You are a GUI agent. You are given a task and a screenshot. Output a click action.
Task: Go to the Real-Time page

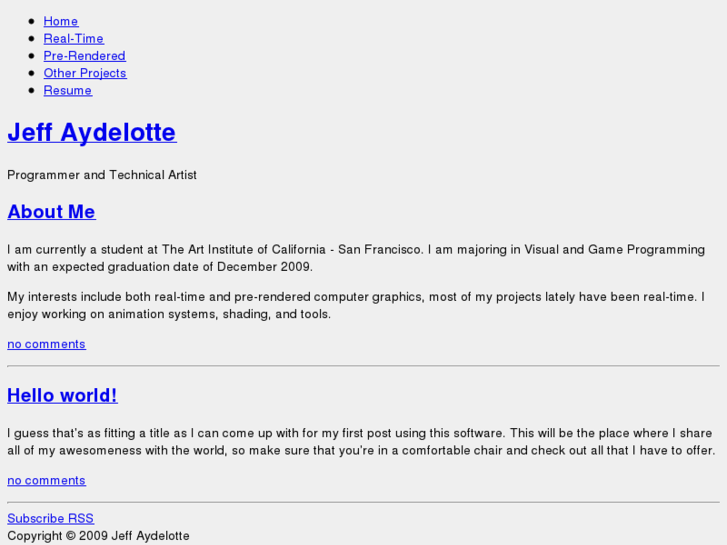pos(73,38)
